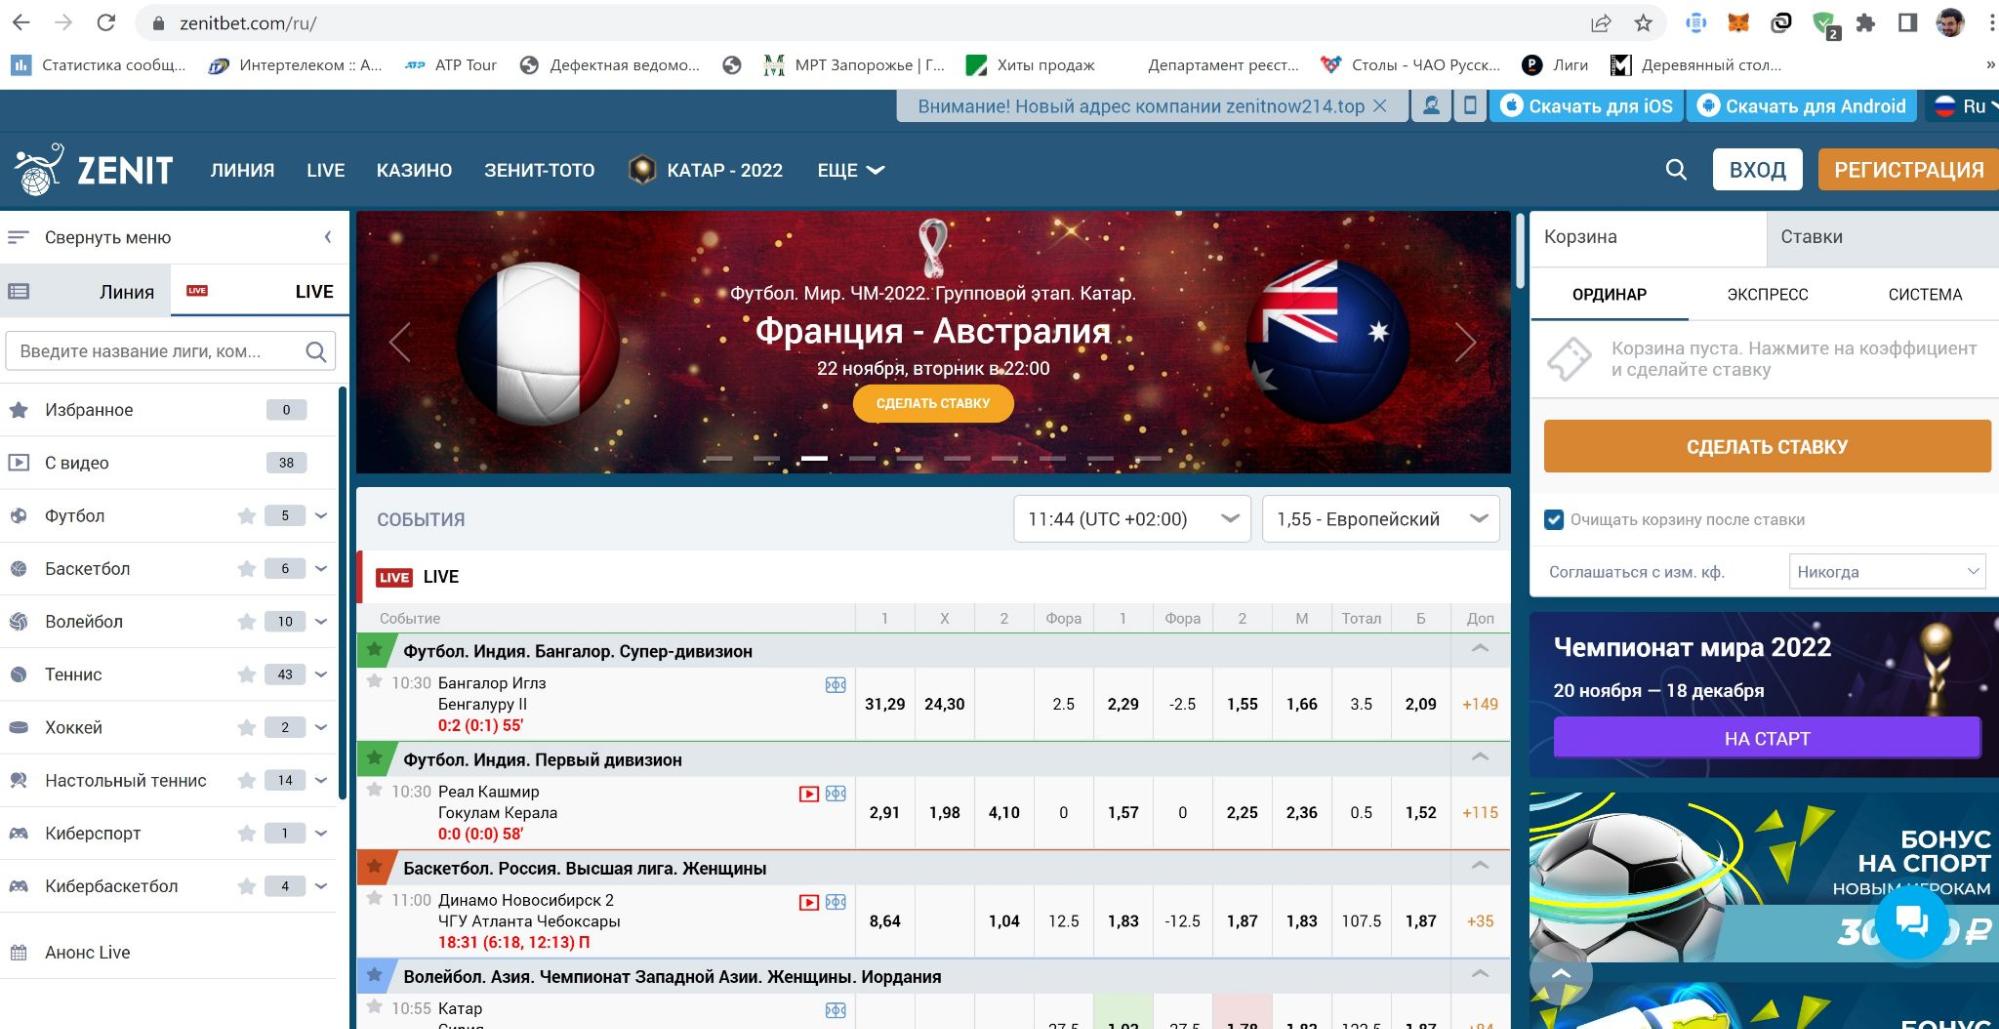The image size is (1999, 1029).
Task: Favorite the Индия Первый дивизион league star
Action: pyautogui.click(x=375, y=757)
